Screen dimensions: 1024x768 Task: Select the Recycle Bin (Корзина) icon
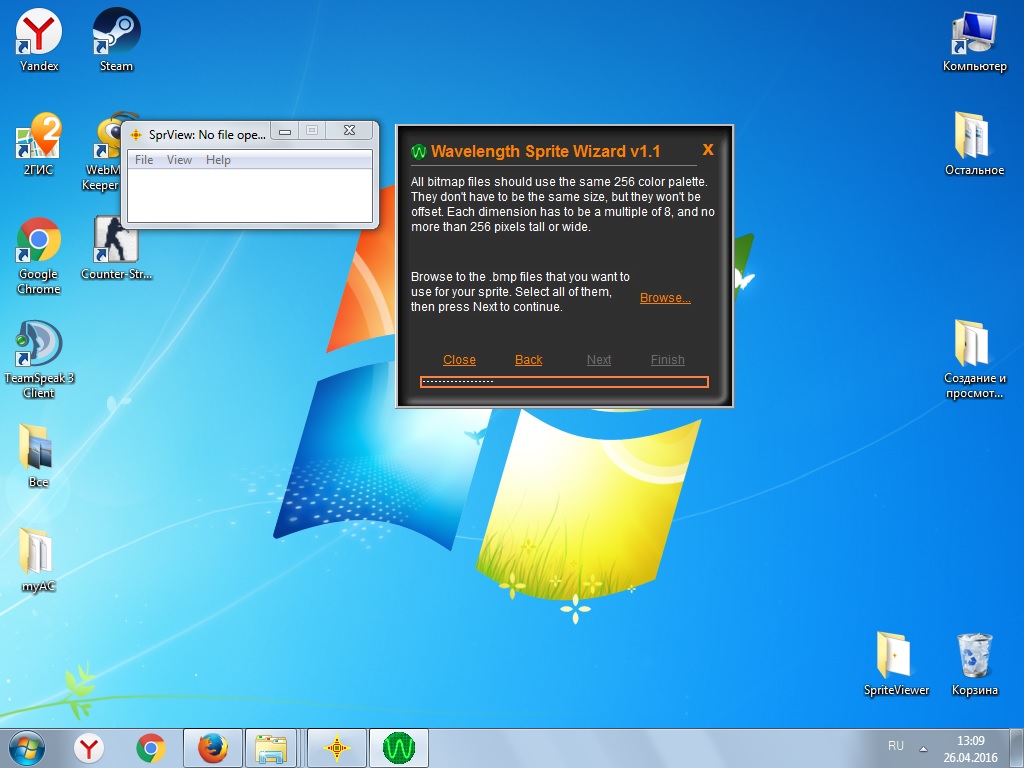tap(974, 663)
